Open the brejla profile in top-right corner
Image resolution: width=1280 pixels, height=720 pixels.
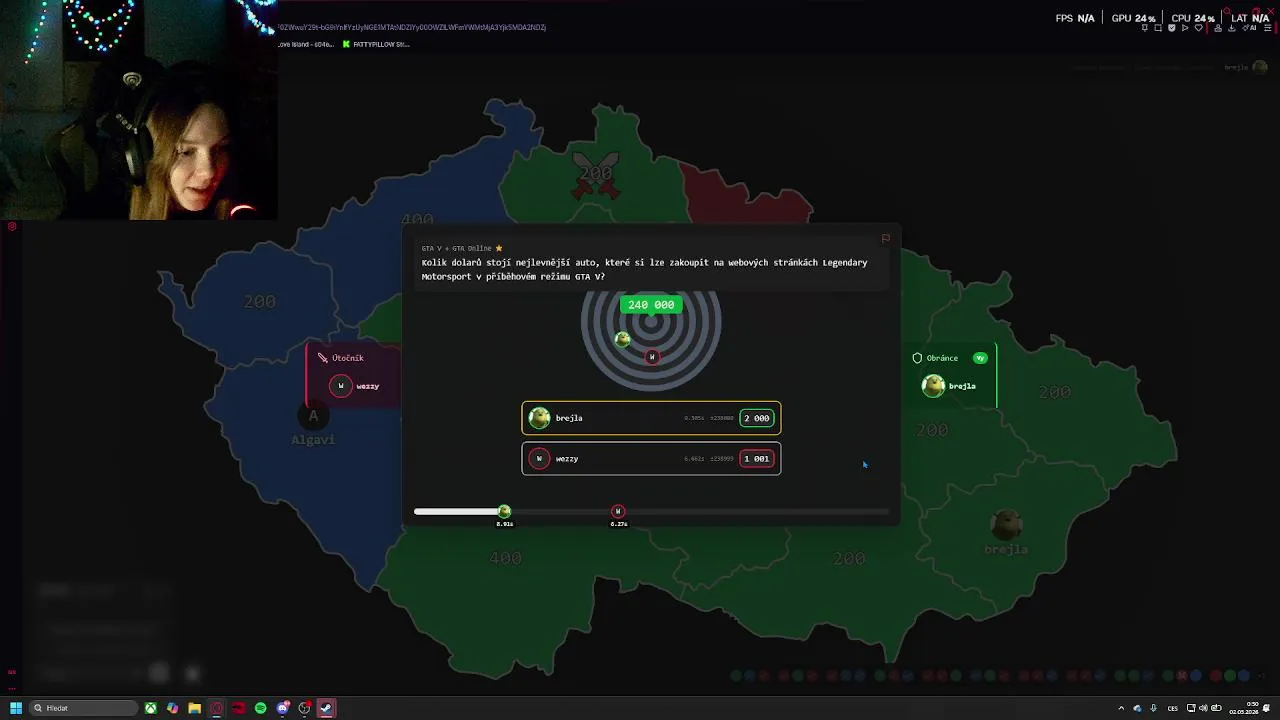pyautogui.click(x=1245, y=67)
